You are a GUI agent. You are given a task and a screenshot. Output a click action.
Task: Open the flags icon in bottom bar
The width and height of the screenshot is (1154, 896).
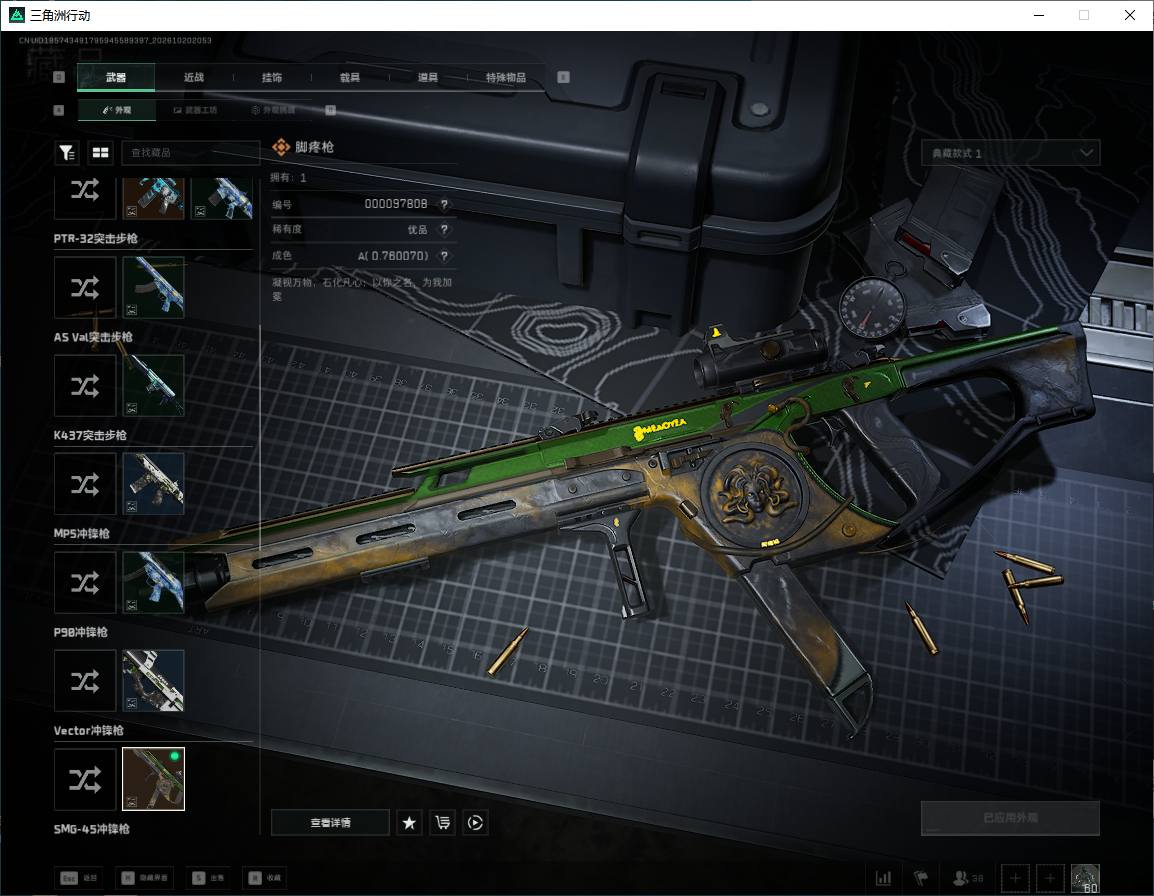[x=921, y=878]
